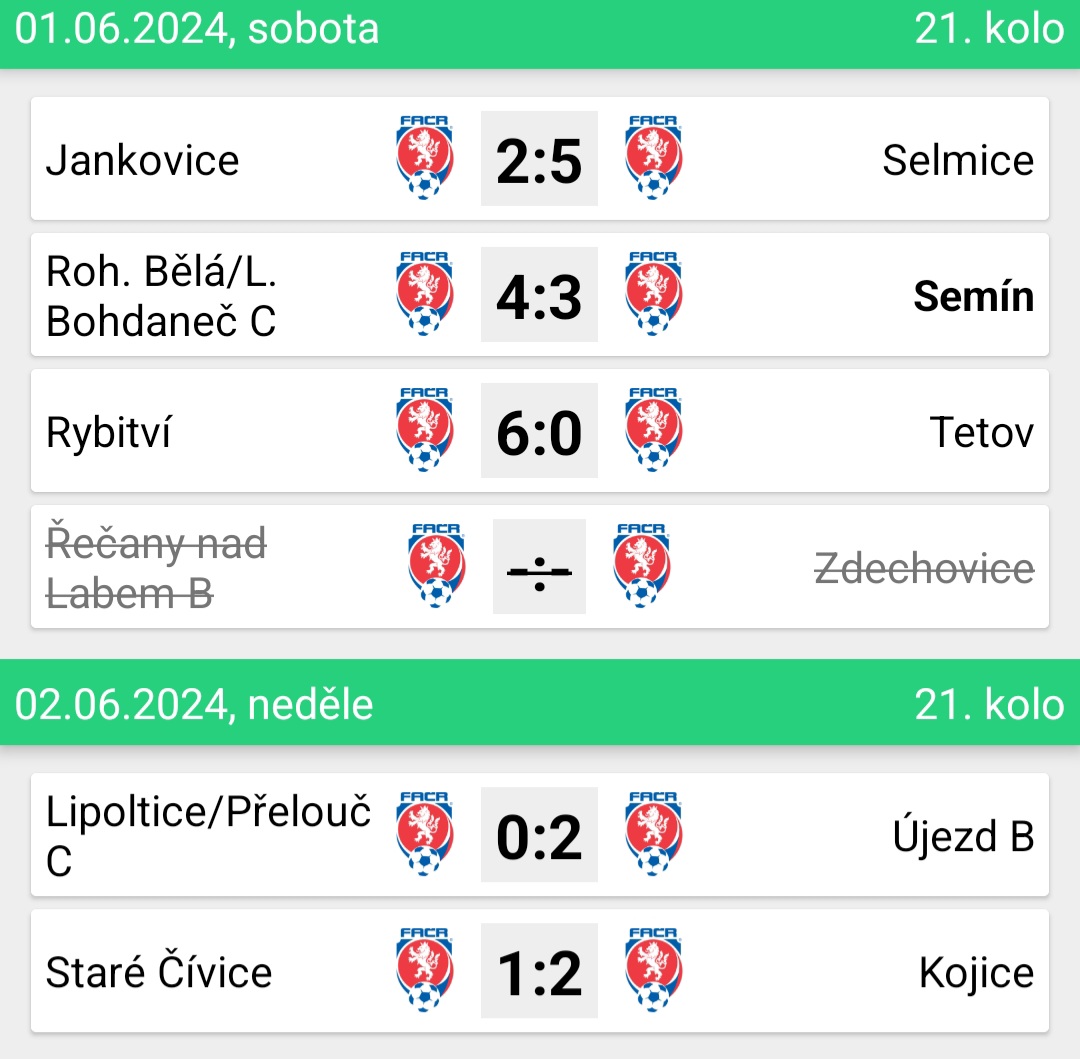Click the 01.06.2024 sobota date header
Screen dimensions: 1080x1059
(196, 29)
